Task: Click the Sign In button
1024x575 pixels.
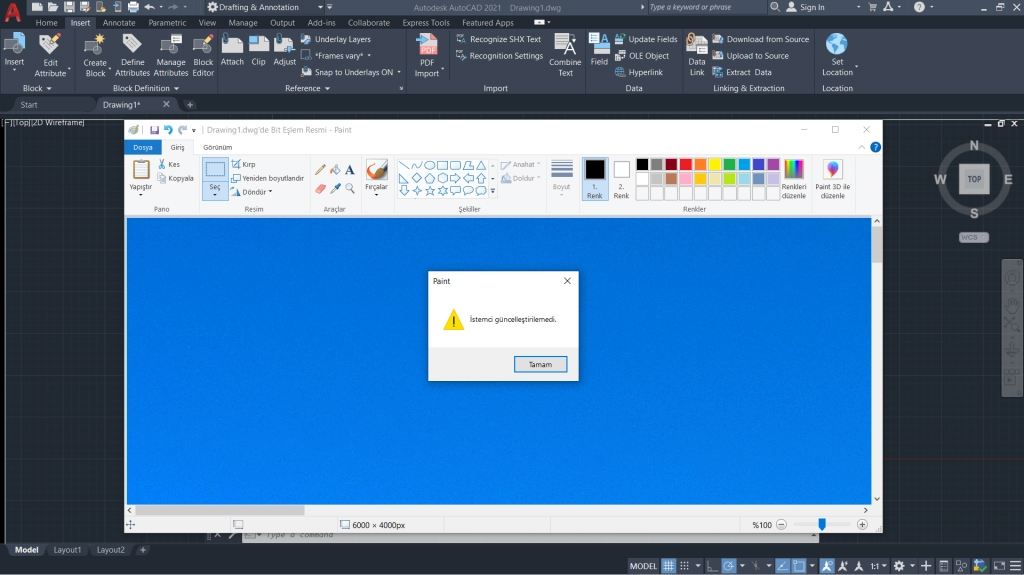Action: 805,7
